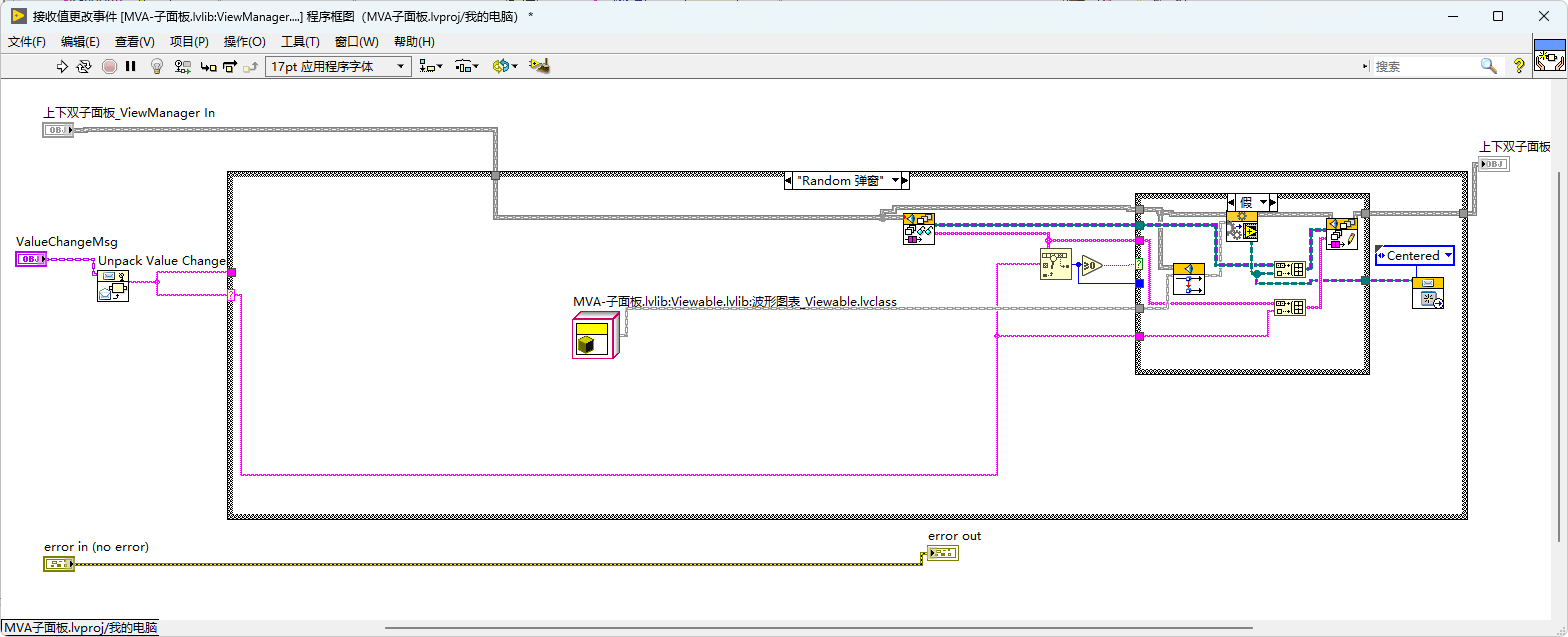Select the error out terminal
The height and width of the screenshot is (637, 1568).
pyautogui.click(x=942, y=553)
